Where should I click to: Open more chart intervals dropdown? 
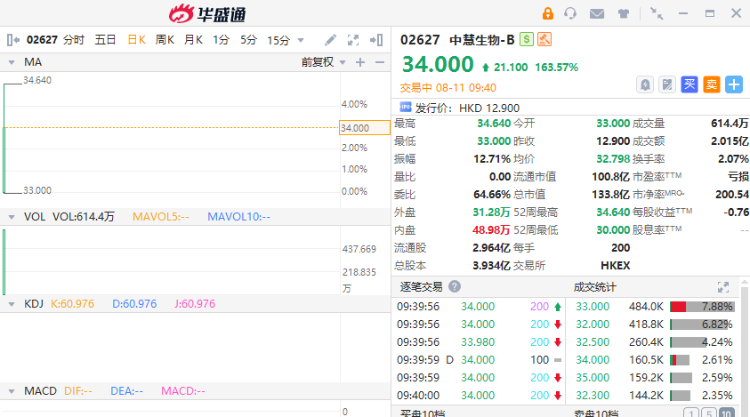(301, 40)
